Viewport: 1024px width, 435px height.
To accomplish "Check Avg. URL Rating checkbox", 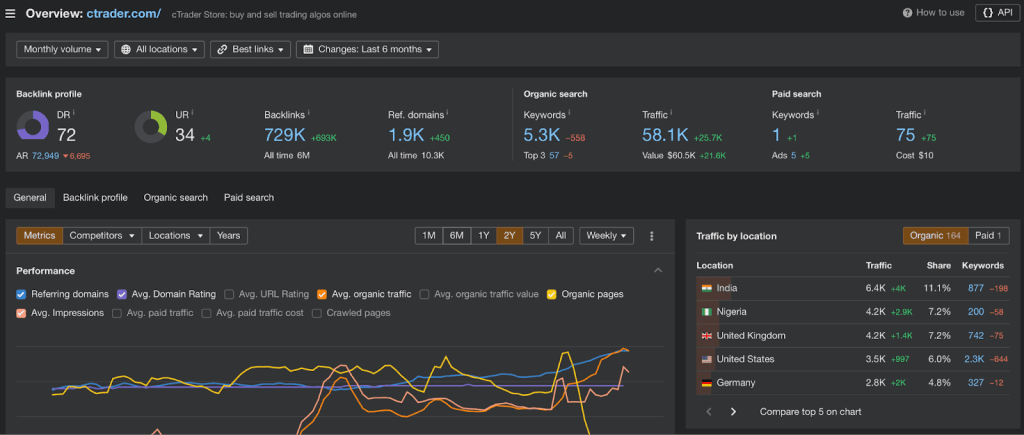I will pos(229,294).
